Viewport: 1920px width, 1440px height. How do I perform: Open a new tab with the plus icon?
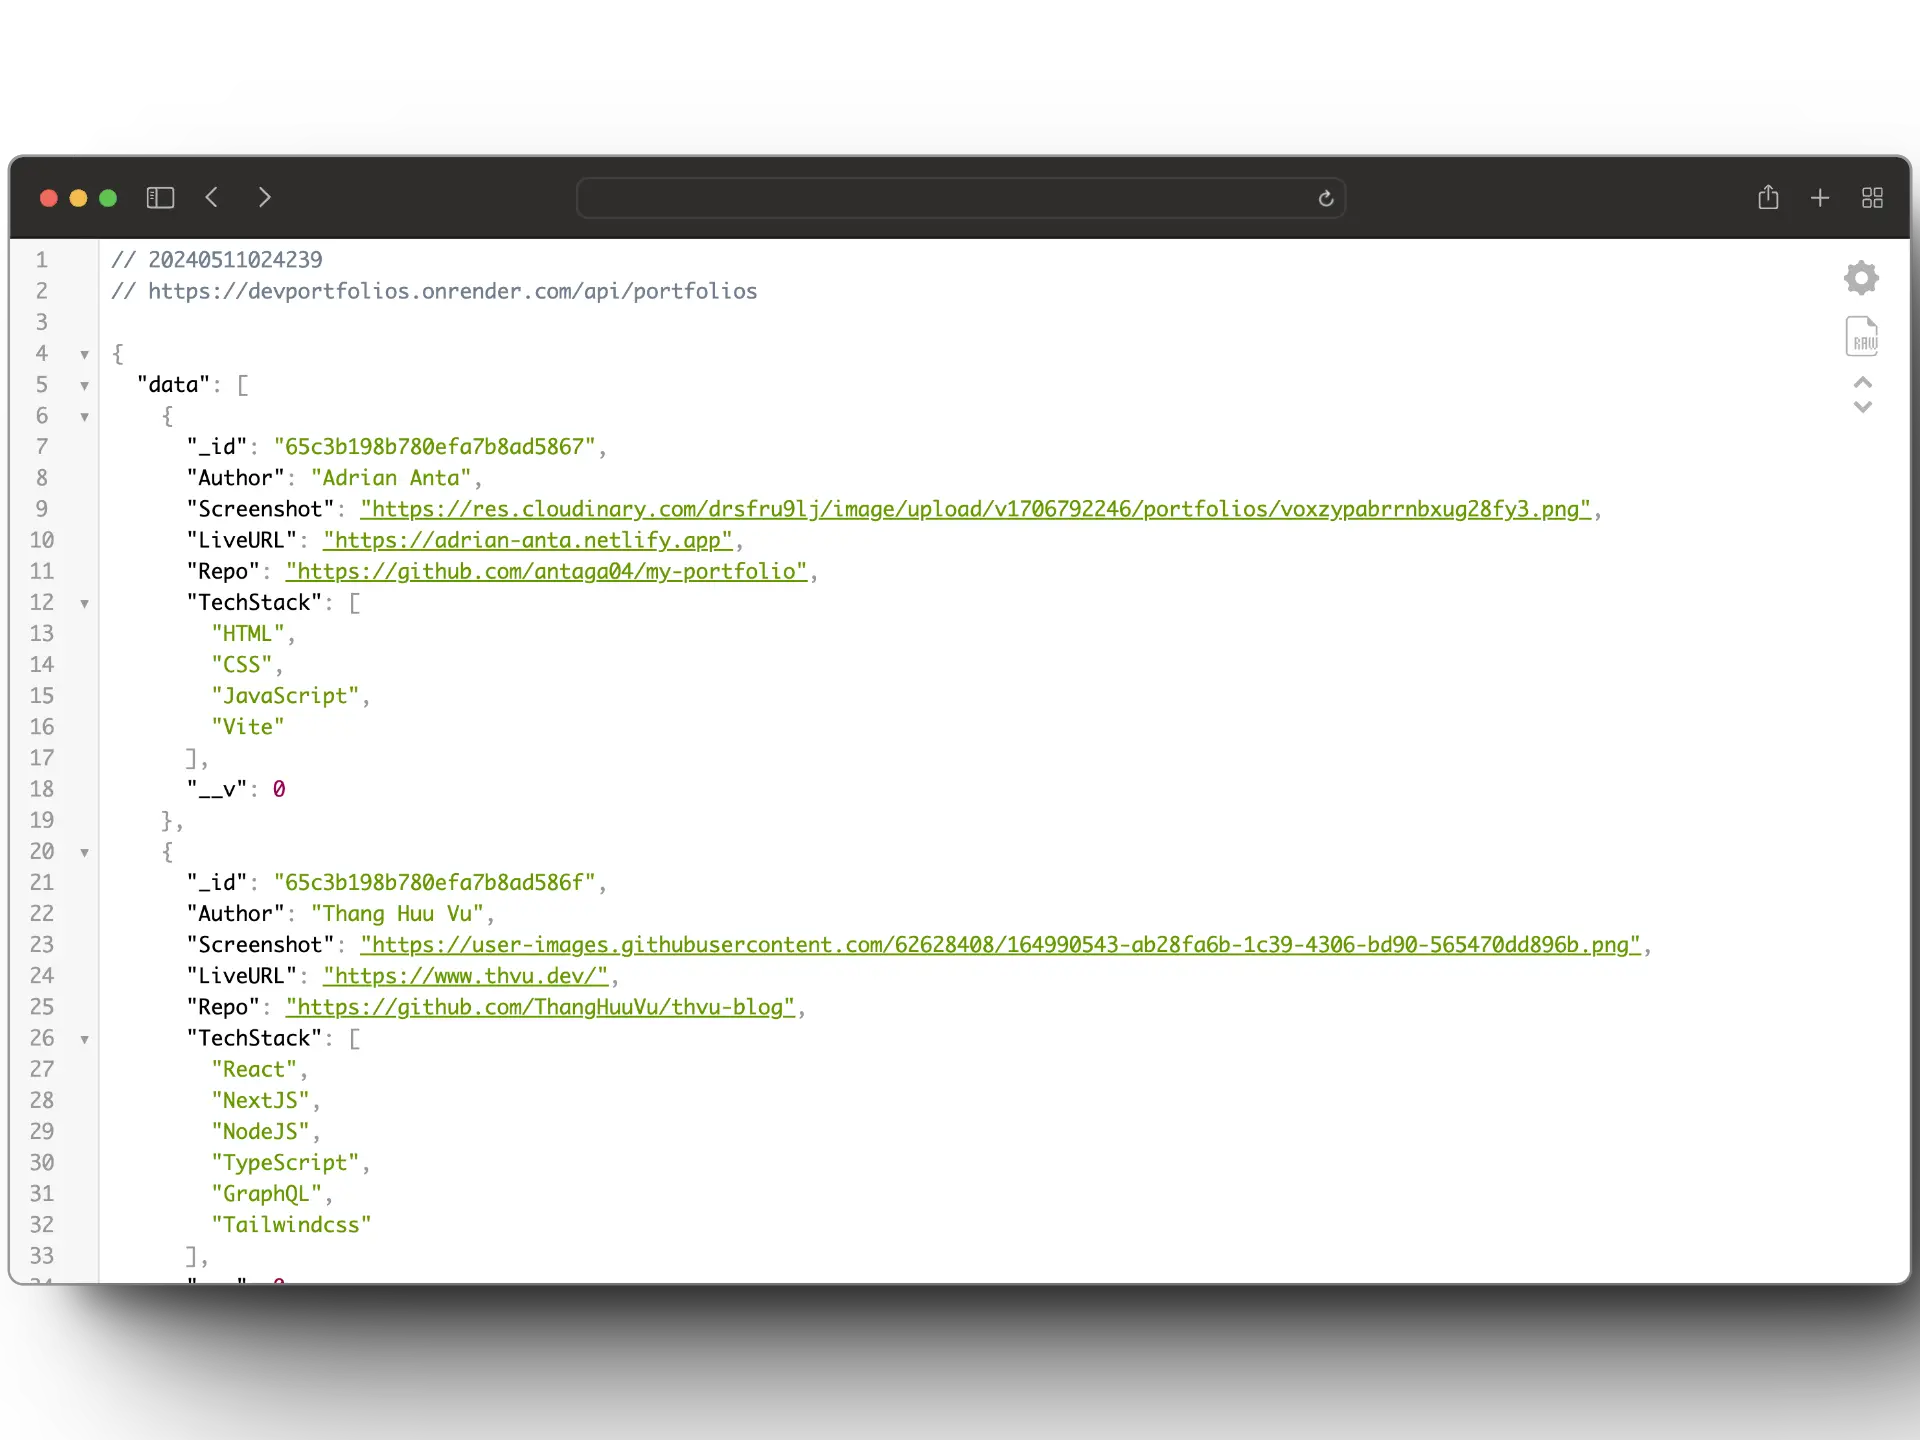[1819, 198]
